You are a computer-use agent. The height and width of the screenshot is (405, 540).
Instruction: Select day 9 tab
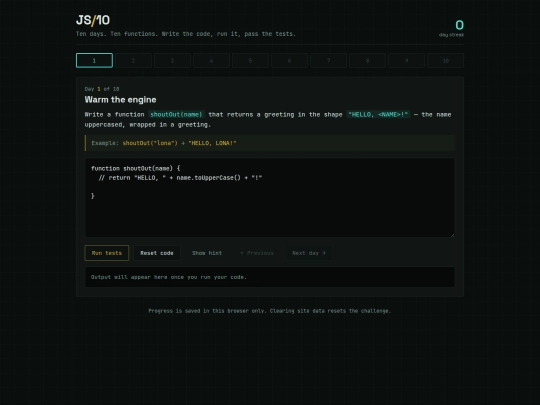(x=406, y=61)
